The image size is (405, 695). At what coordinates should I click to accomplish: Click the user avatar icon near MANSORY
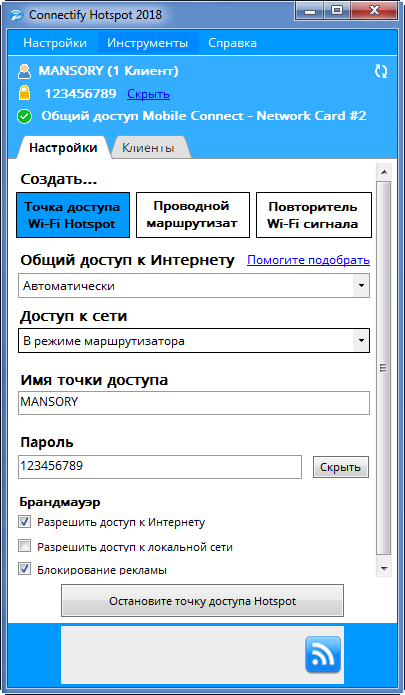point(25,71)
